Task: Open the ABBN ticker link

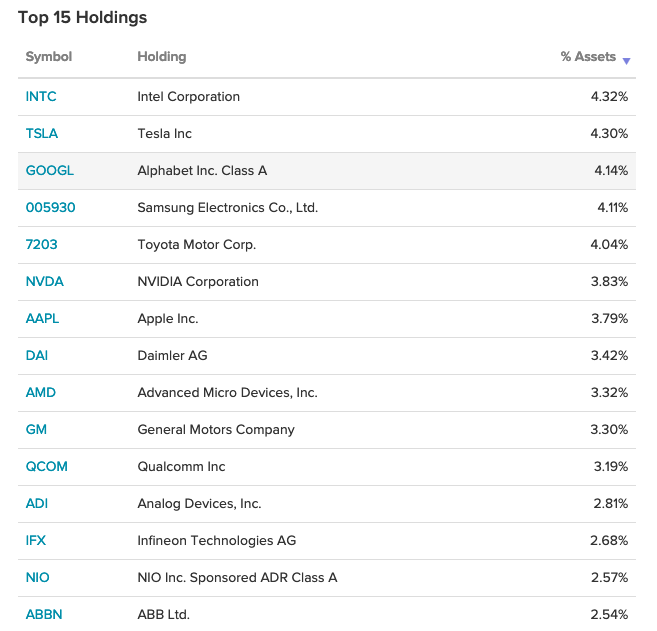Action: pyautogui.click(x=44, y=615)
